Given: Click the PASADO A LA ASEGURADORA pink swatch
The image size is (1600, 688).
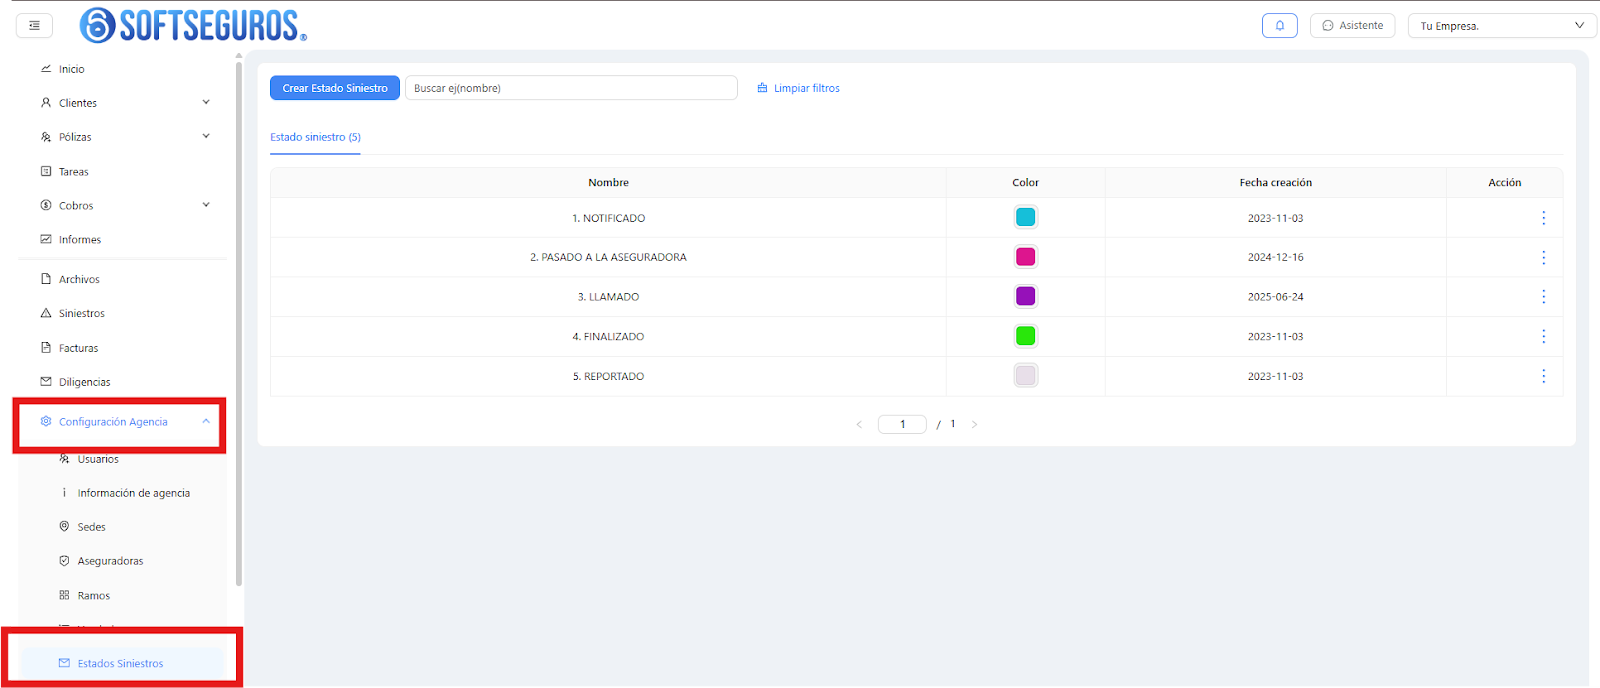Looking at the screenshot, I should point(1025,257).
